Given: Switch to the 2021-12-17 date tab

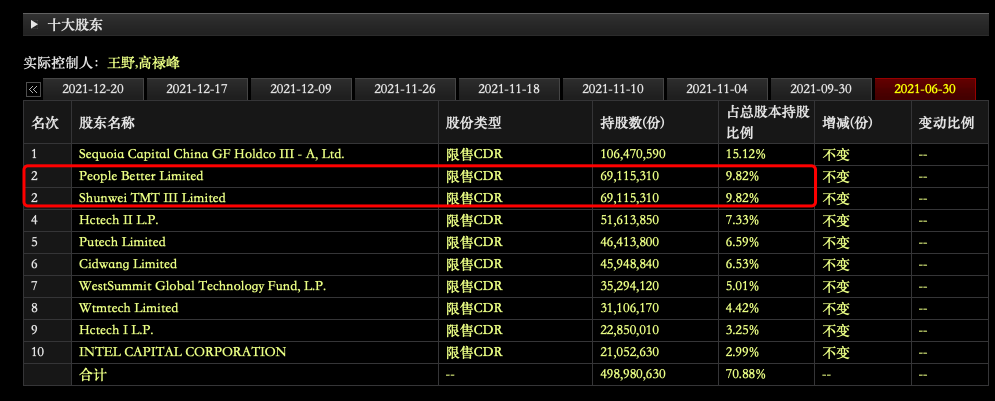Looking at the screenshot, I should [197, 89].
